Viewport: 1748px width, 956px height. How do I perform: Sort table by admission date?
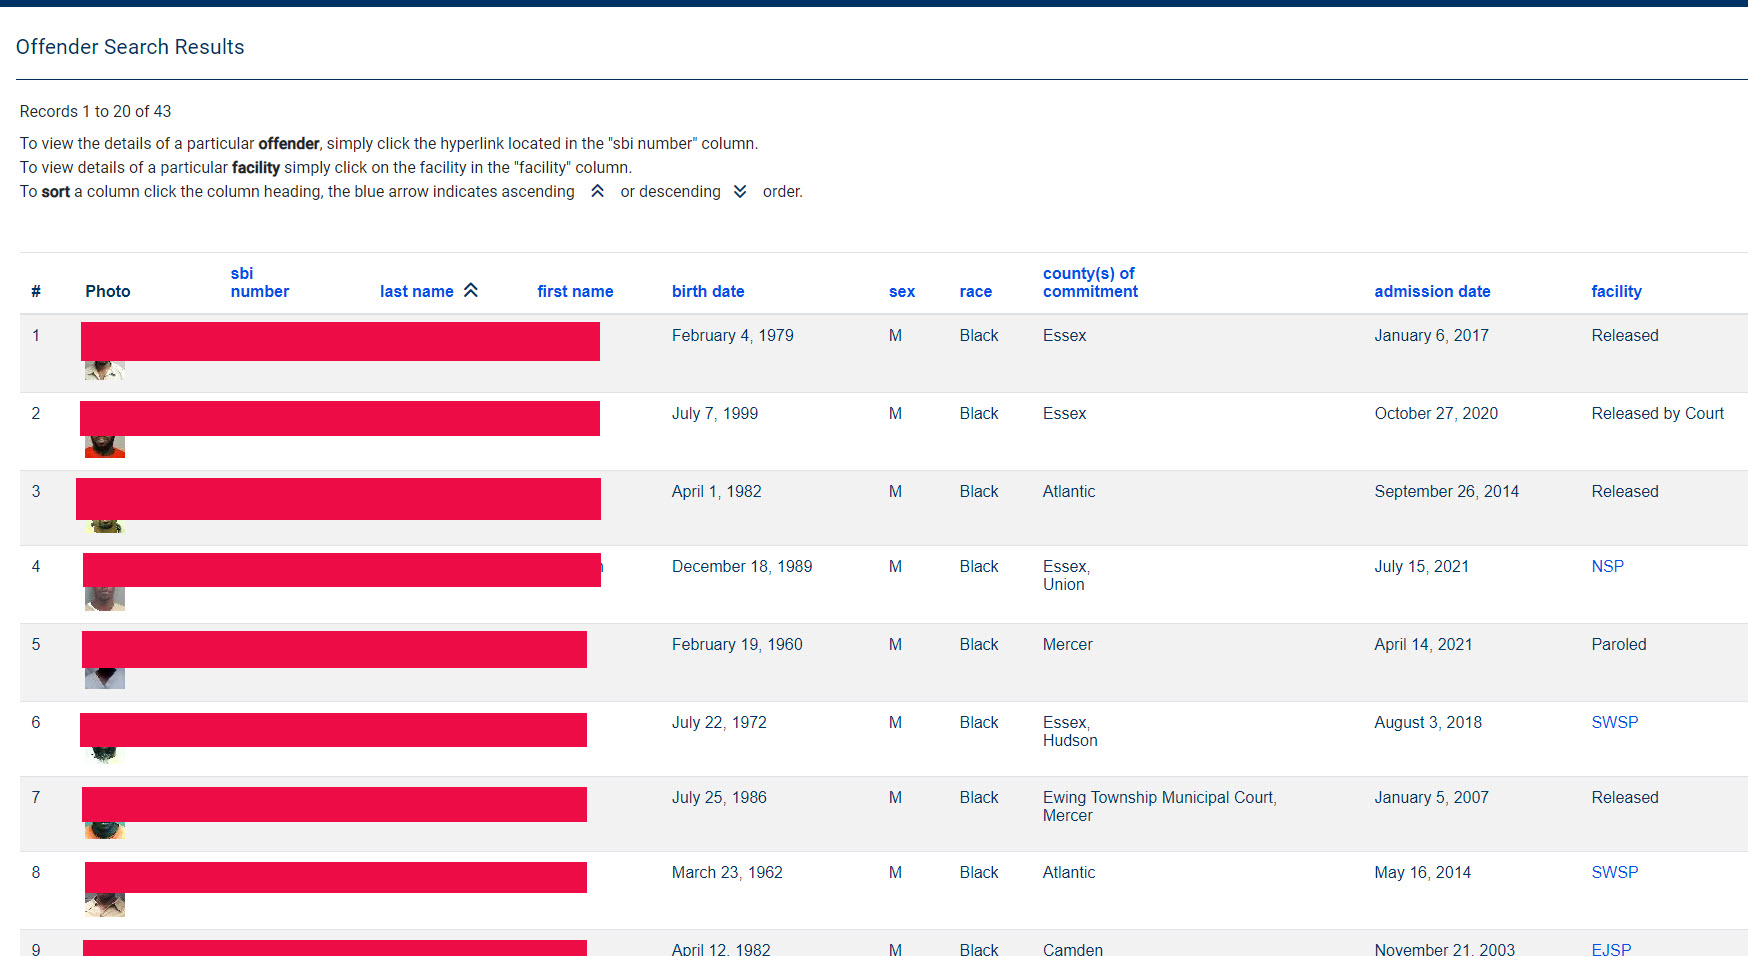pyautogui.click(x=1432, y=291)
